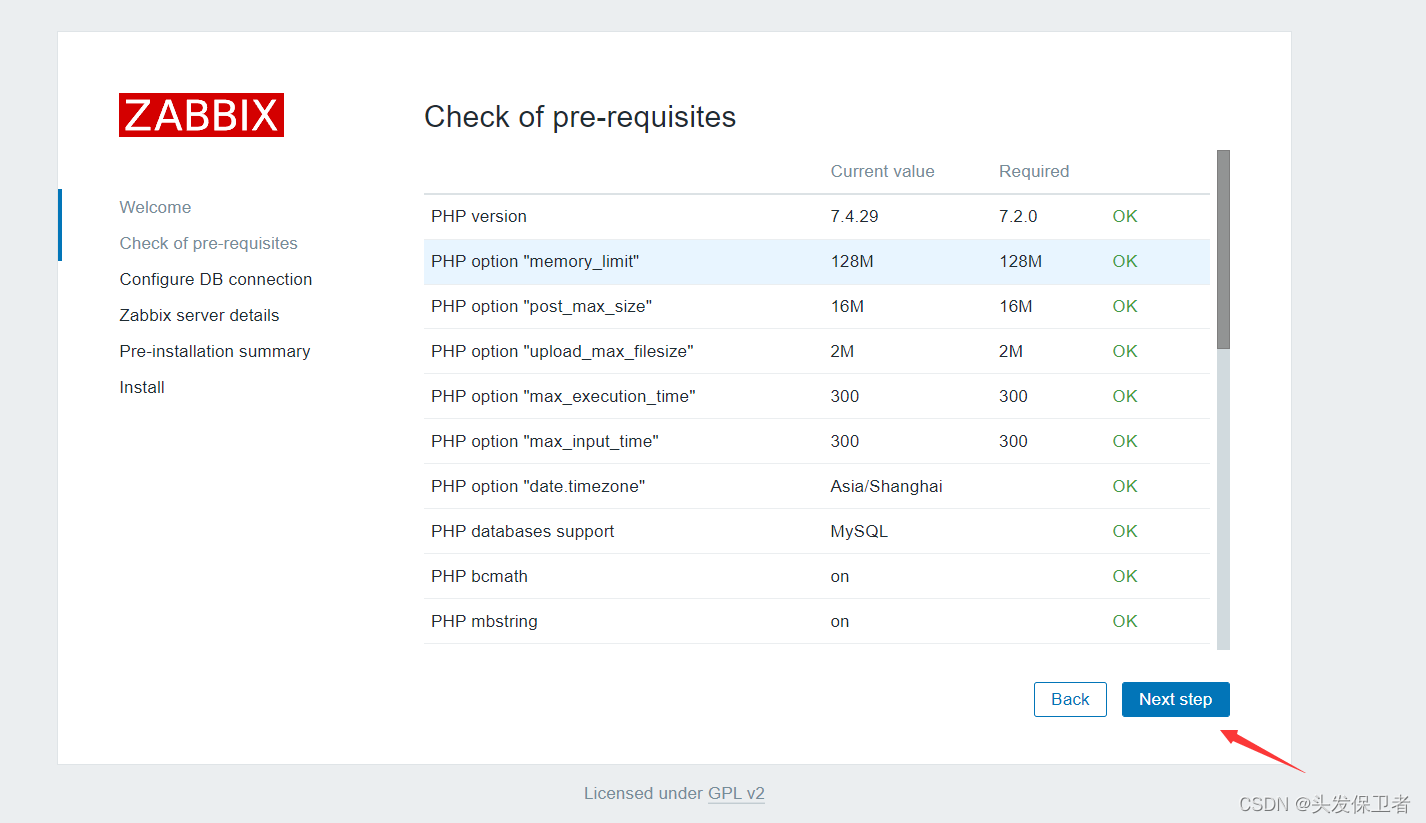Click PHP option "upload_max_filesize" row label
The height and width of the screenshot is (823, 1426).
point(562,351)
